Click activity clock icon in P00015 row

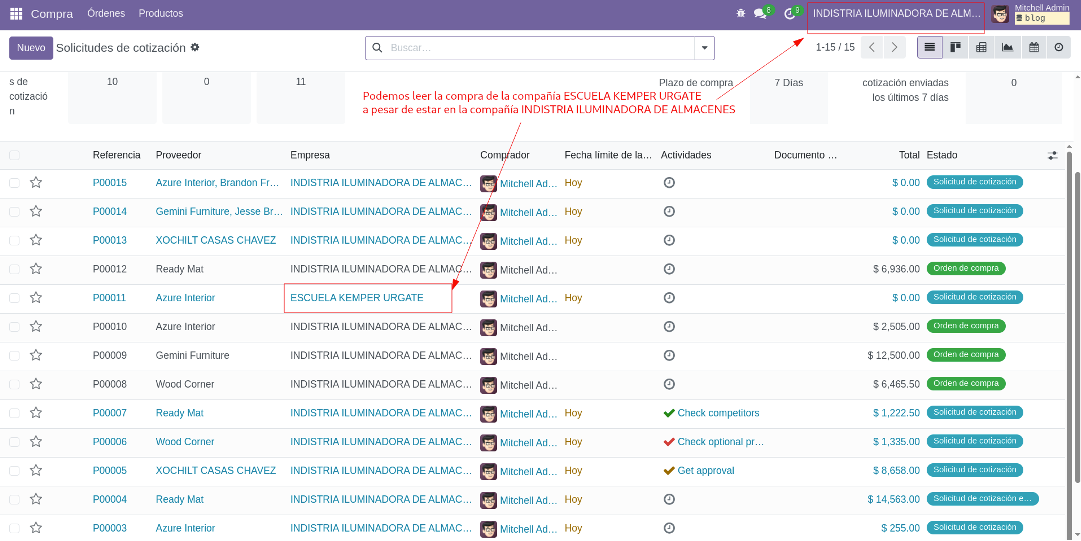point(669,183)
